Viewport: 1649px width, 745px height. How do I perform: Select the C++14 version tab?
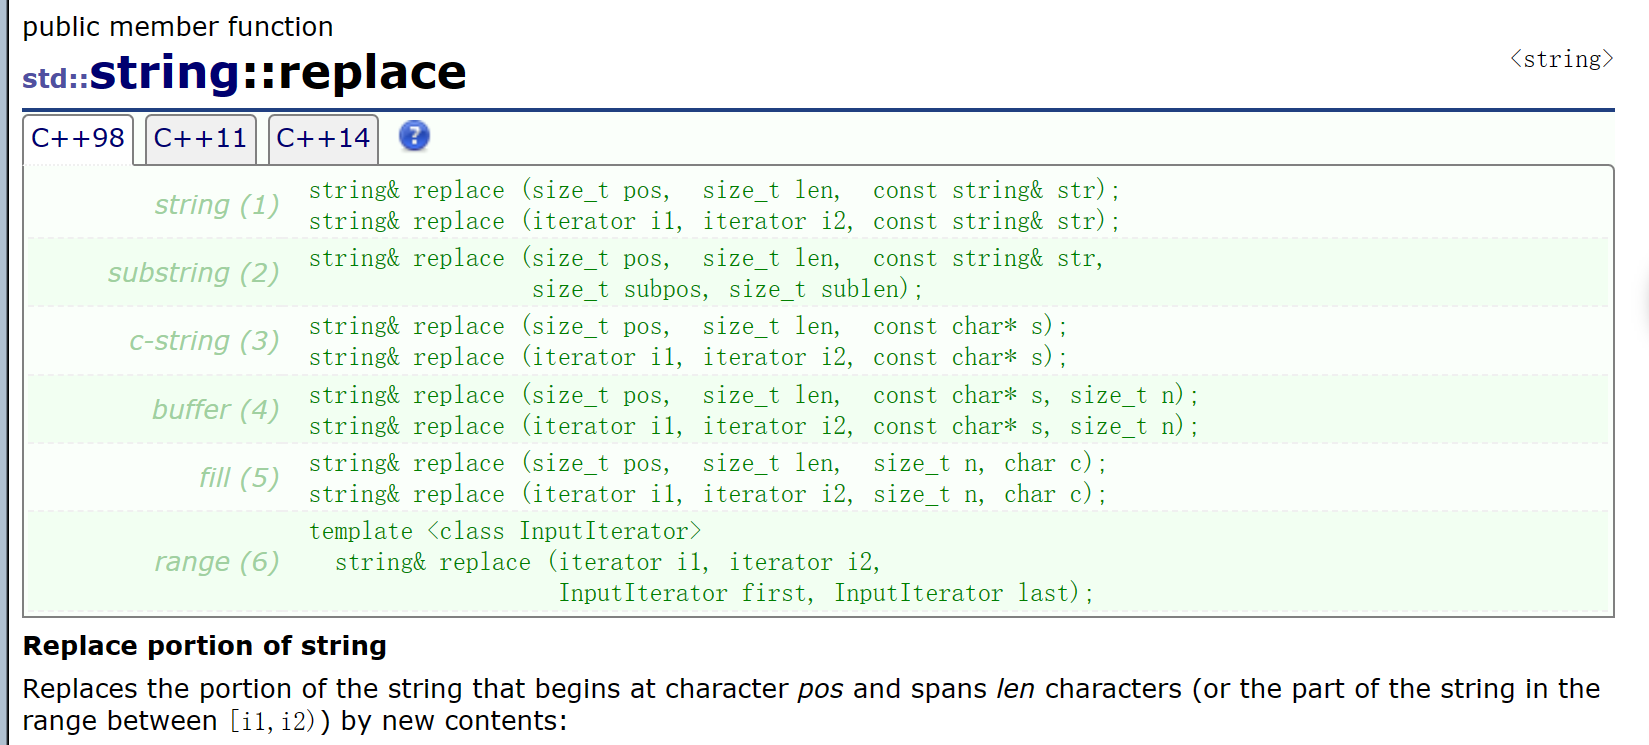[x=323, y=138]
